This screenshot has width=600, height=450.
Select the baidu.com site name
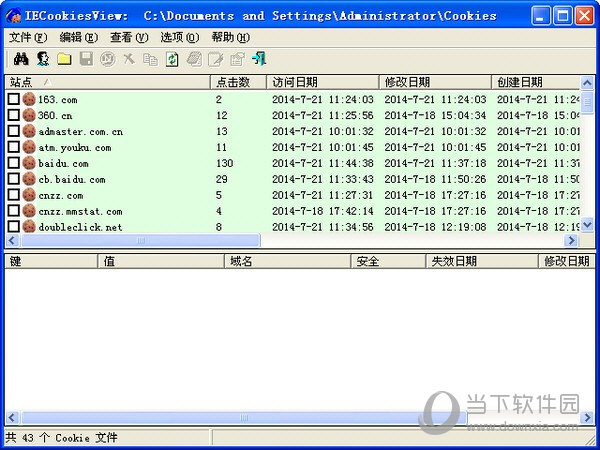(64, 164)
